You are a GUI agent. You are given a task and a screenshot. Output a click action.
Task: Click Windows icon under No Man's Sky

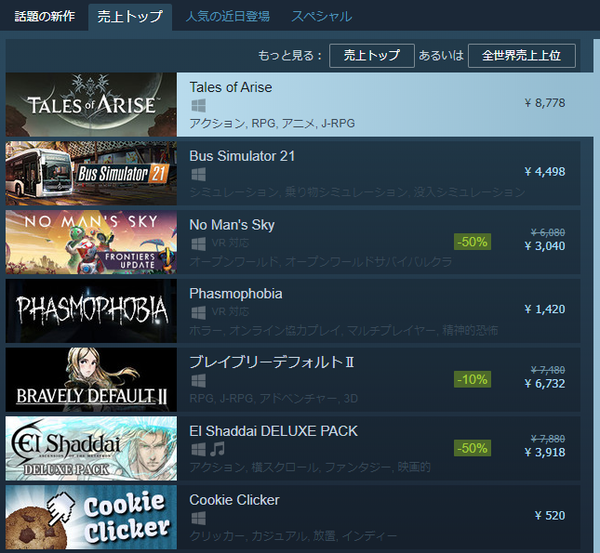[x=198, y=243]
